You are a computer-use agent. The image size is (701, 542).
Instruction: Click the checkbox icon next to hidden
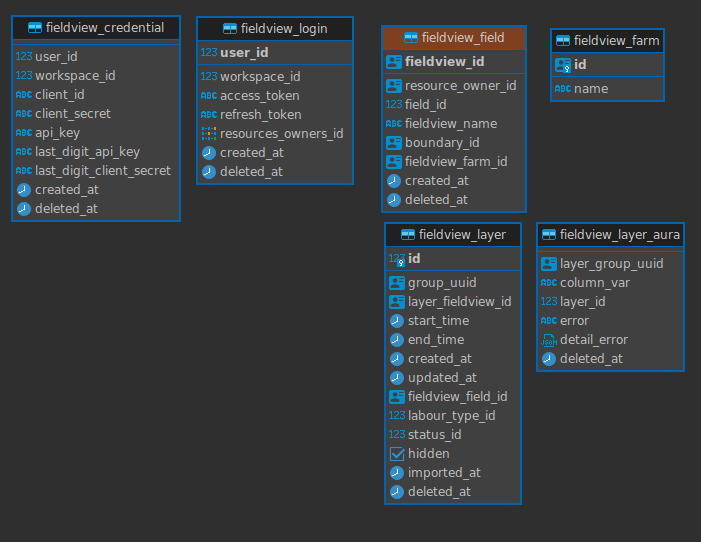click(x=397, y=454)
